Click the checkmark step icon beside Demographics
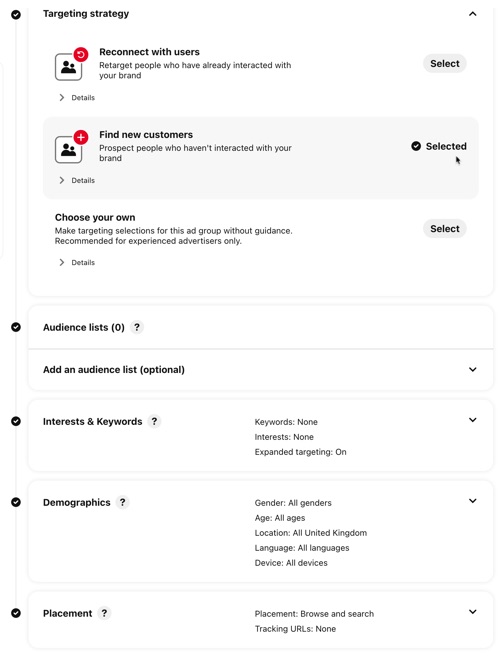Viewport: 498px width, 656px height. click(x=16, y=502)
